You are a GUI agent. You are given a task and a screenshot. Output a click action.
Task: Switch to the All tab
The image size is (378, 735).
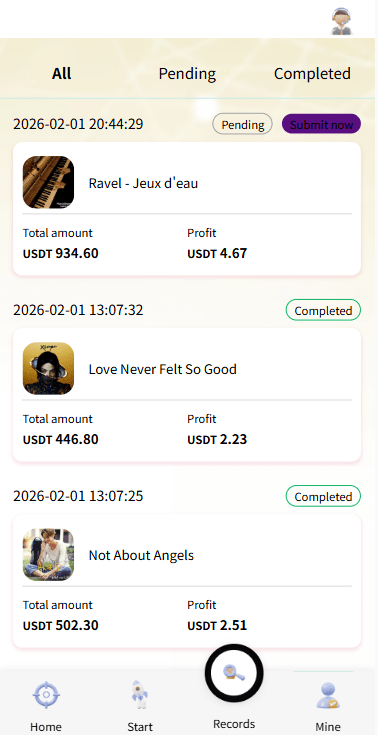click(61, 74)
